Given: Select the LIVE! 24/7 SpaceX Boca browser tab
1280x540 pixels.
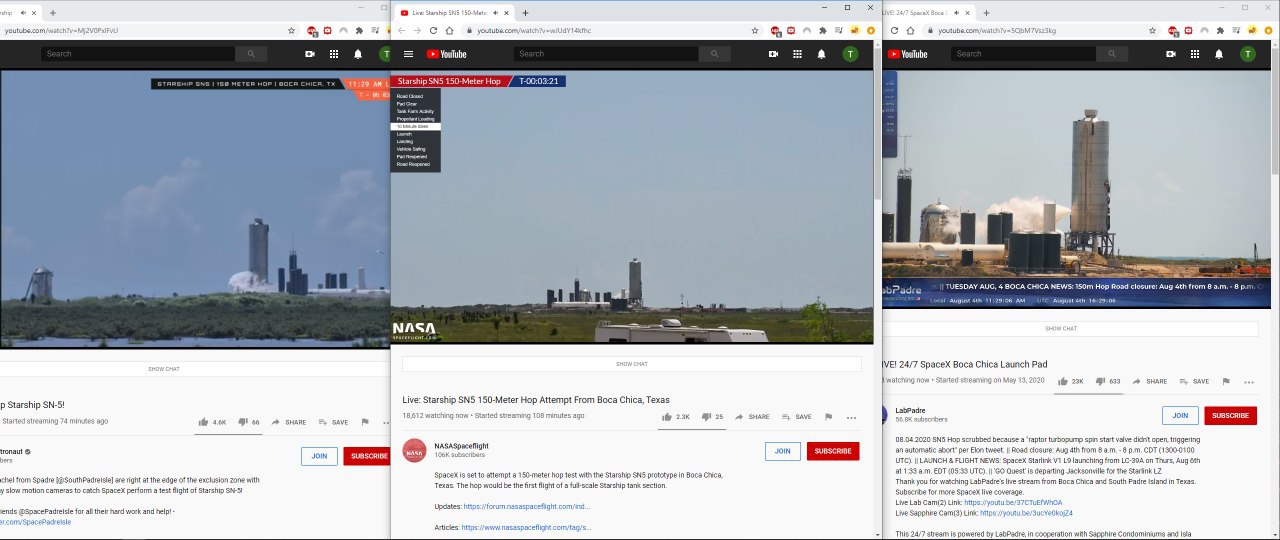Looking at the screenshot, I should click(x=927, y=13).
